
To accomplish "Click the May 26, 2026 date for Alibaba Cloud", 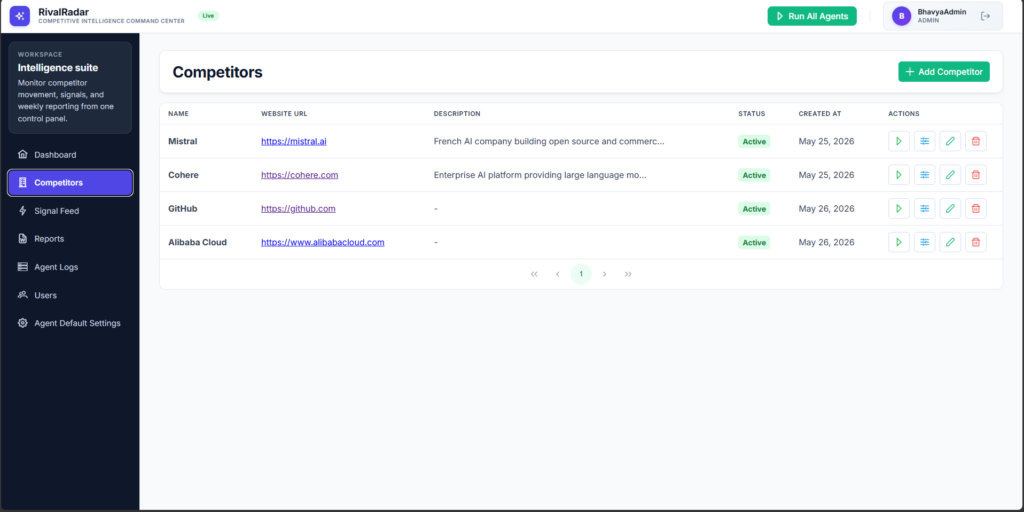I will 826,242.
